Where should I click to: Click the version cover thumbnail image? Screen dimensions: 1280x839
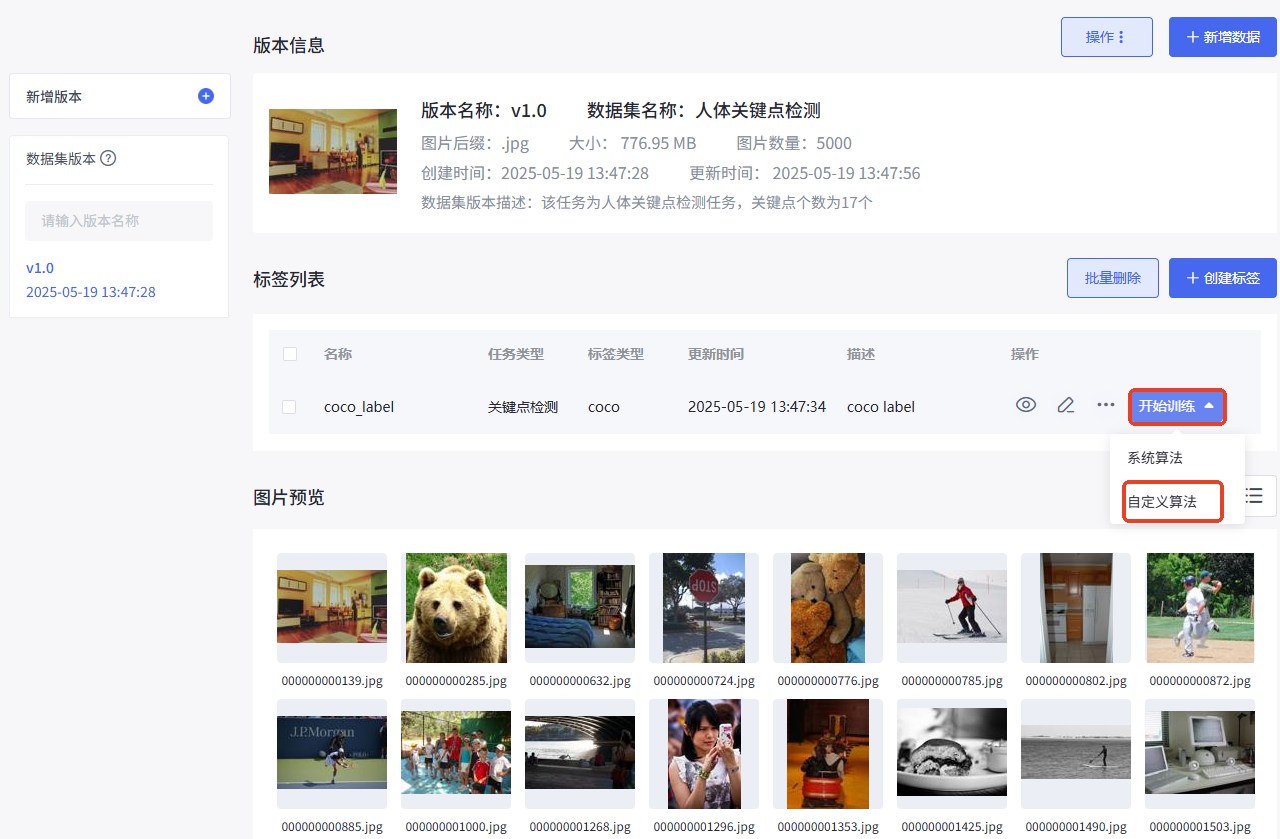333,151
